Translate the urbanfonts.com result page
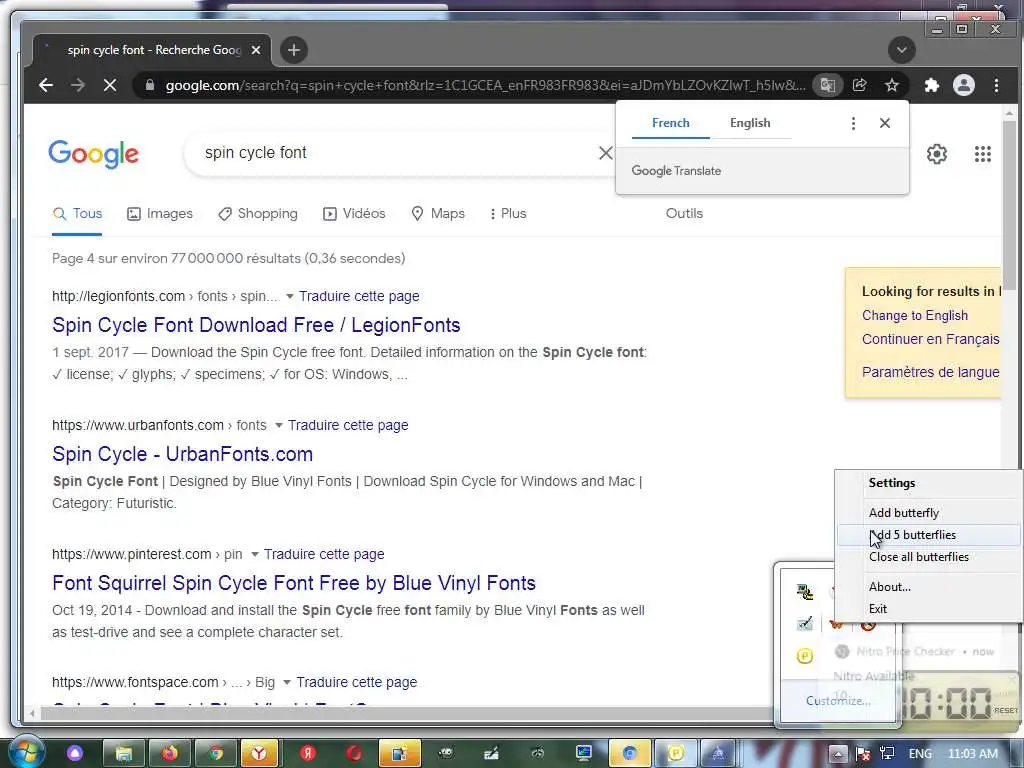Image resolution: width=1024 pixels, height=768 pixels. [348, 425]
